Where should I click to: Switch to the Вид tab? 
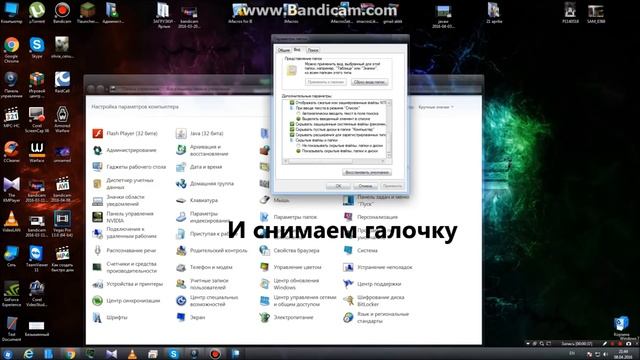pos(297,49)
